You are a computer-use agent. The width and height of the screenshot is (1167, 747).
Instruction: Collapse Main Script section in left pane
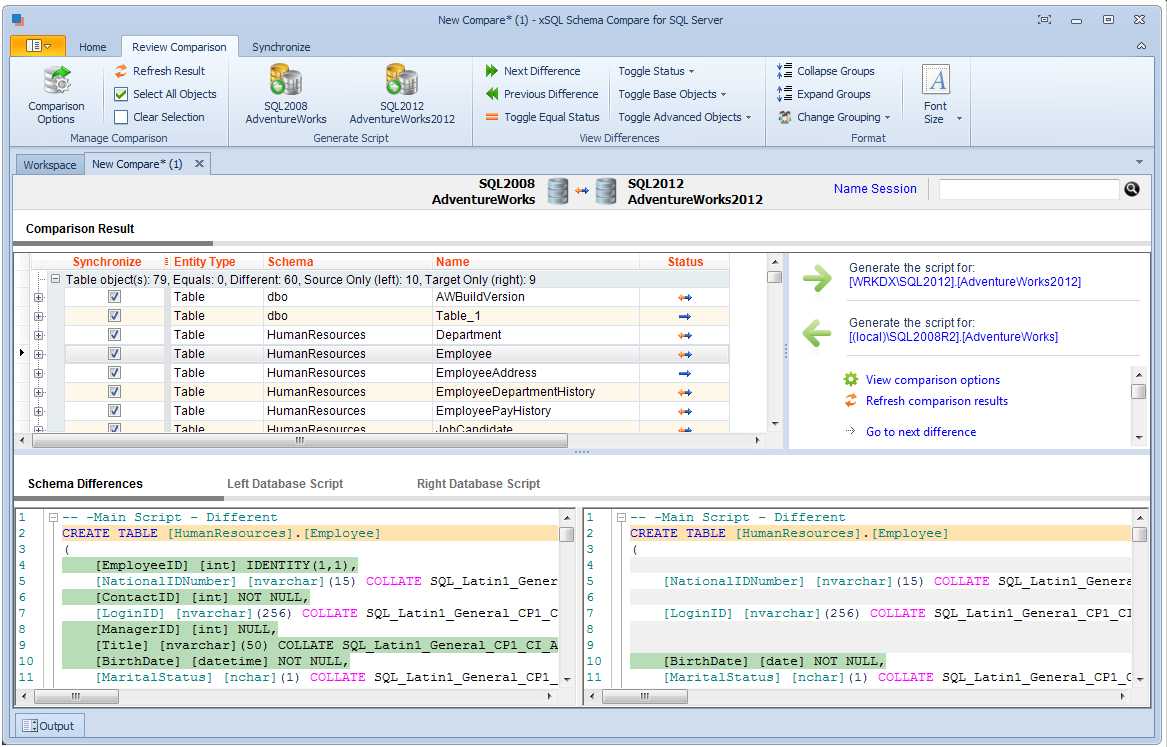(x=54, y=517)
